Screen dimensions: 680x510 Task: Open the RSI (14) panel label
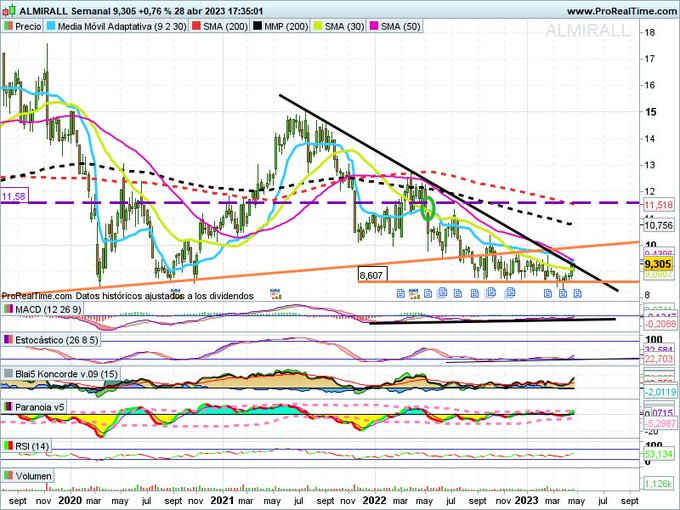click(32, 446)
